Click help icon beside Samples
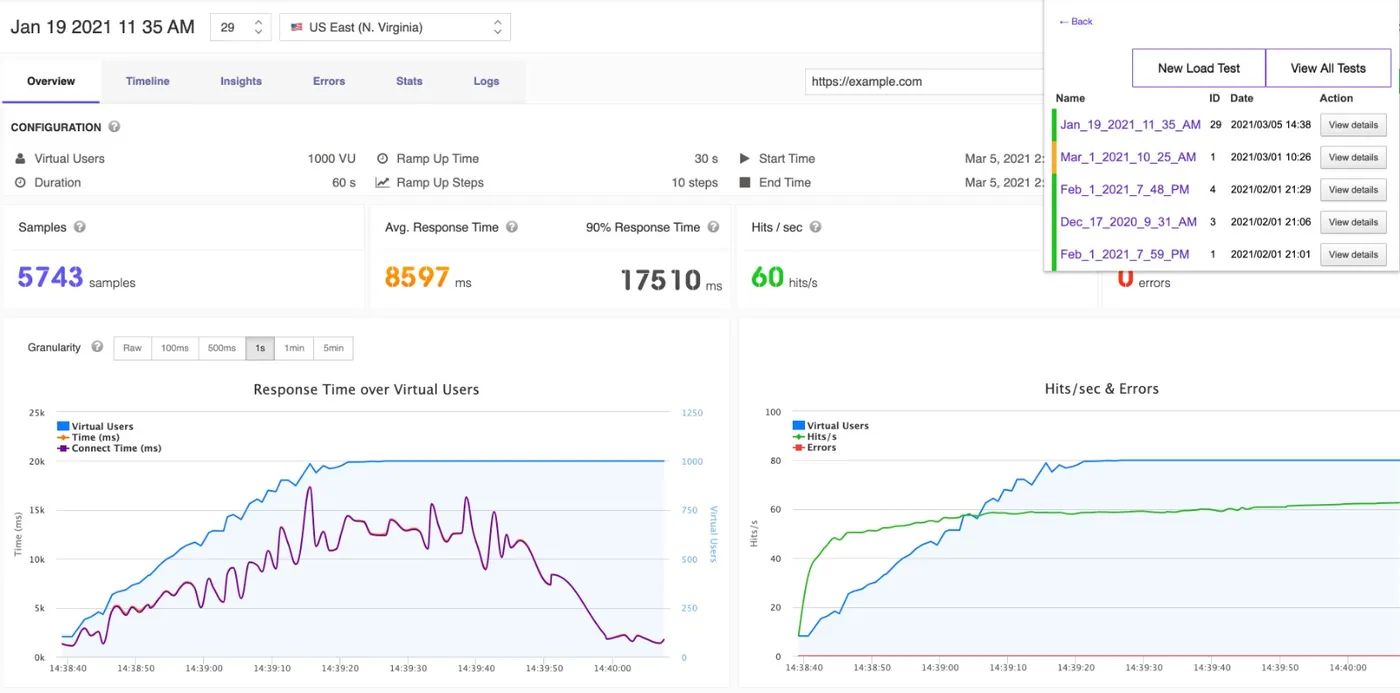Image resolution: width=1400 pixels, height=693 pixels. pos(80,227)
